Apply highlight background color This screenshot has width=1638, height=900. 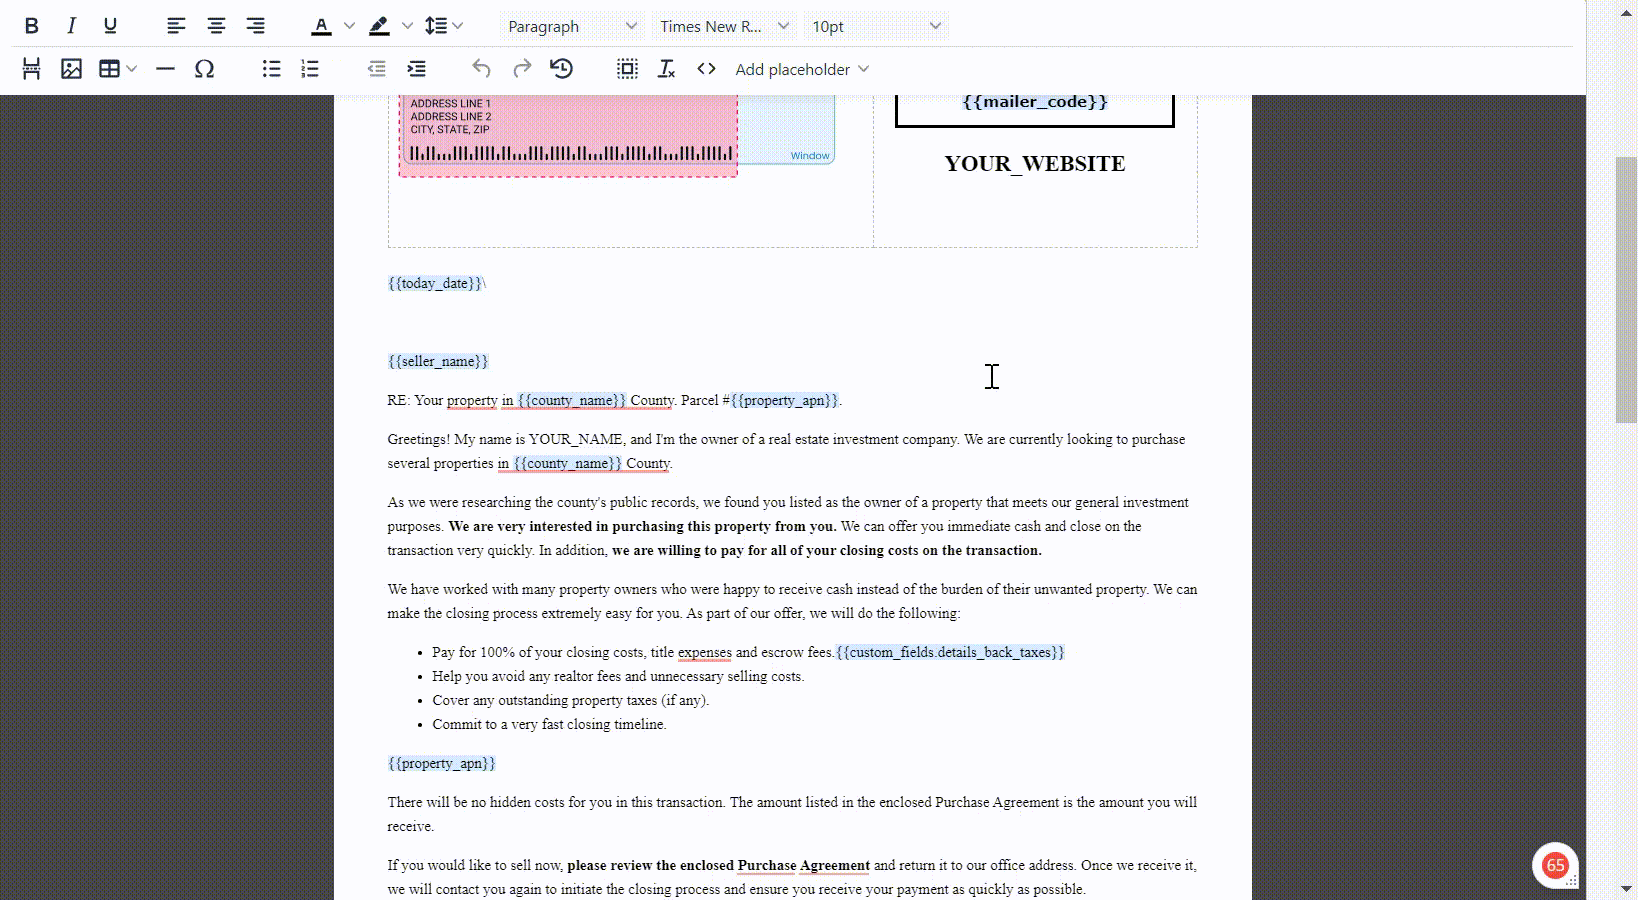[x=379, y=26]
